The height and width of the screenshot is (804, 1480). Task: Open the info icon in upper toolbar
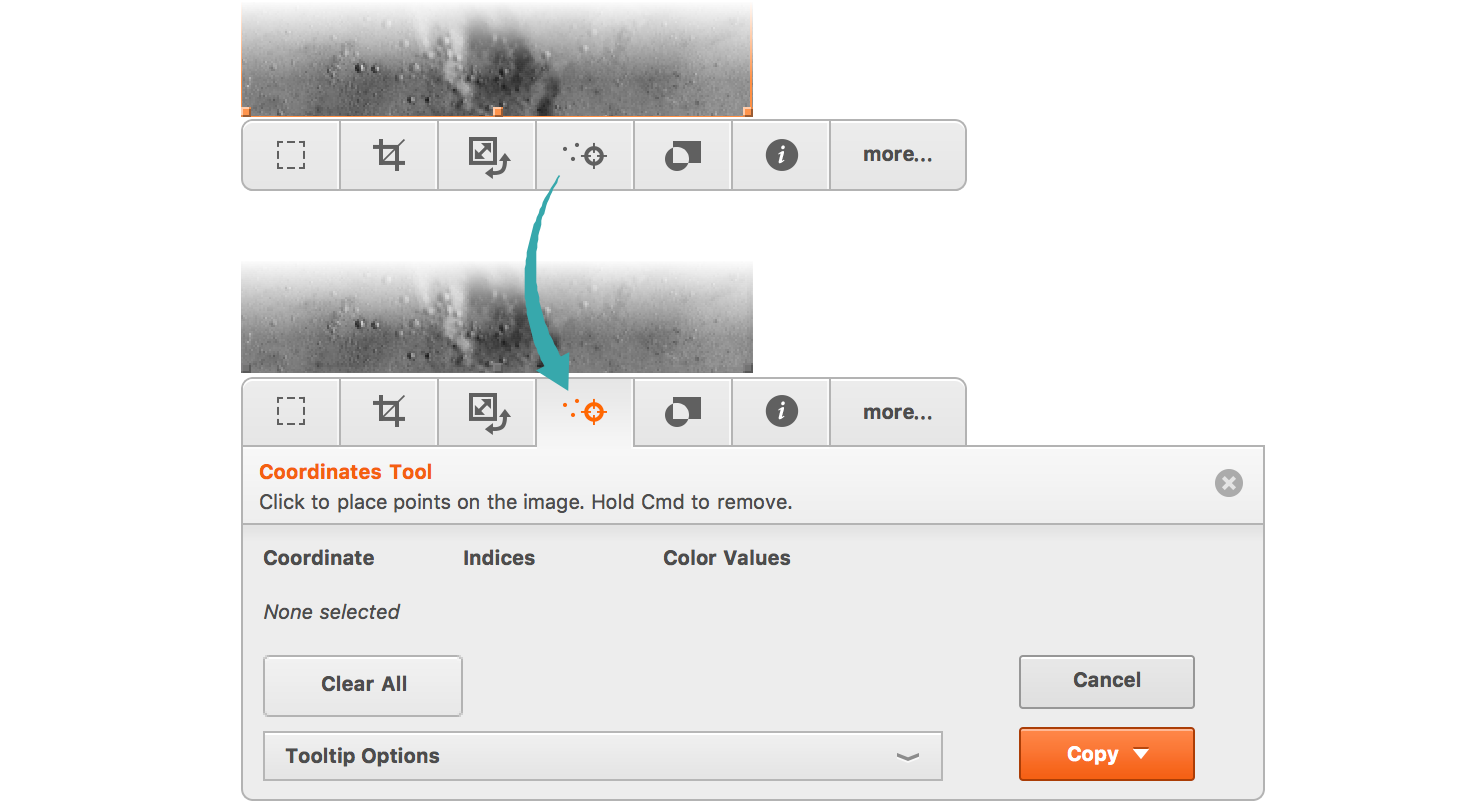[781, 155]
